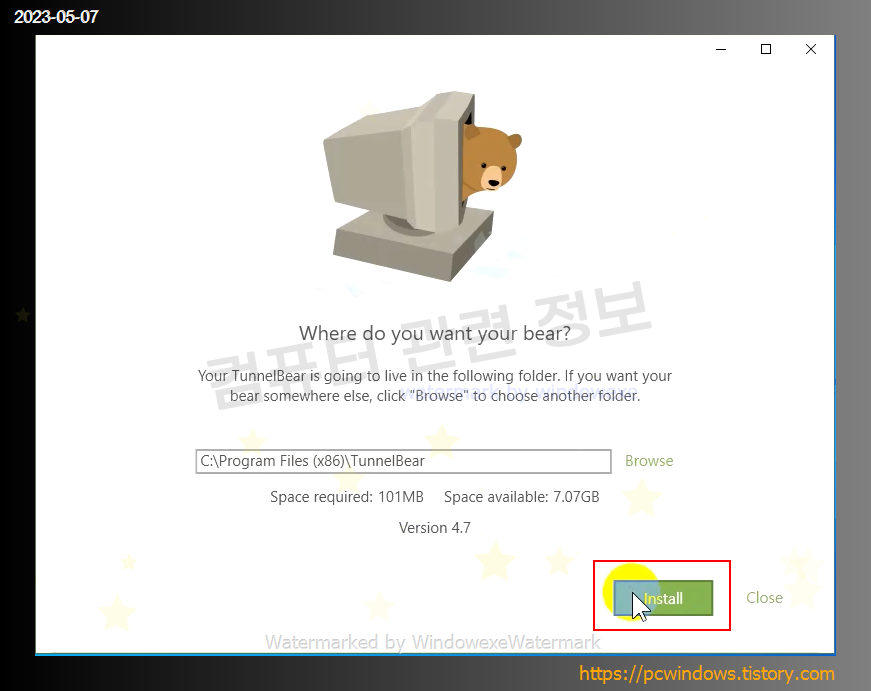Focus the install path input field
The width and height of the screenshot is (871, 691).
403,462
